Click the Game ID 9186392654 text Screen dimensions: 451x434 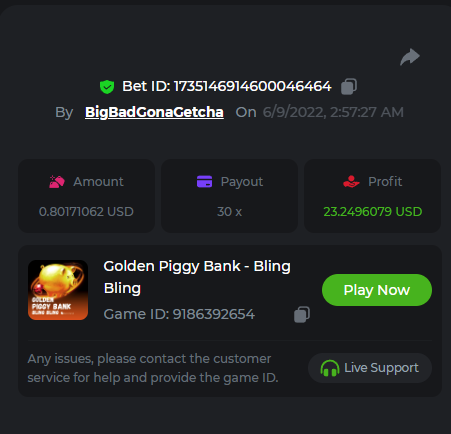tap(179, 314)
